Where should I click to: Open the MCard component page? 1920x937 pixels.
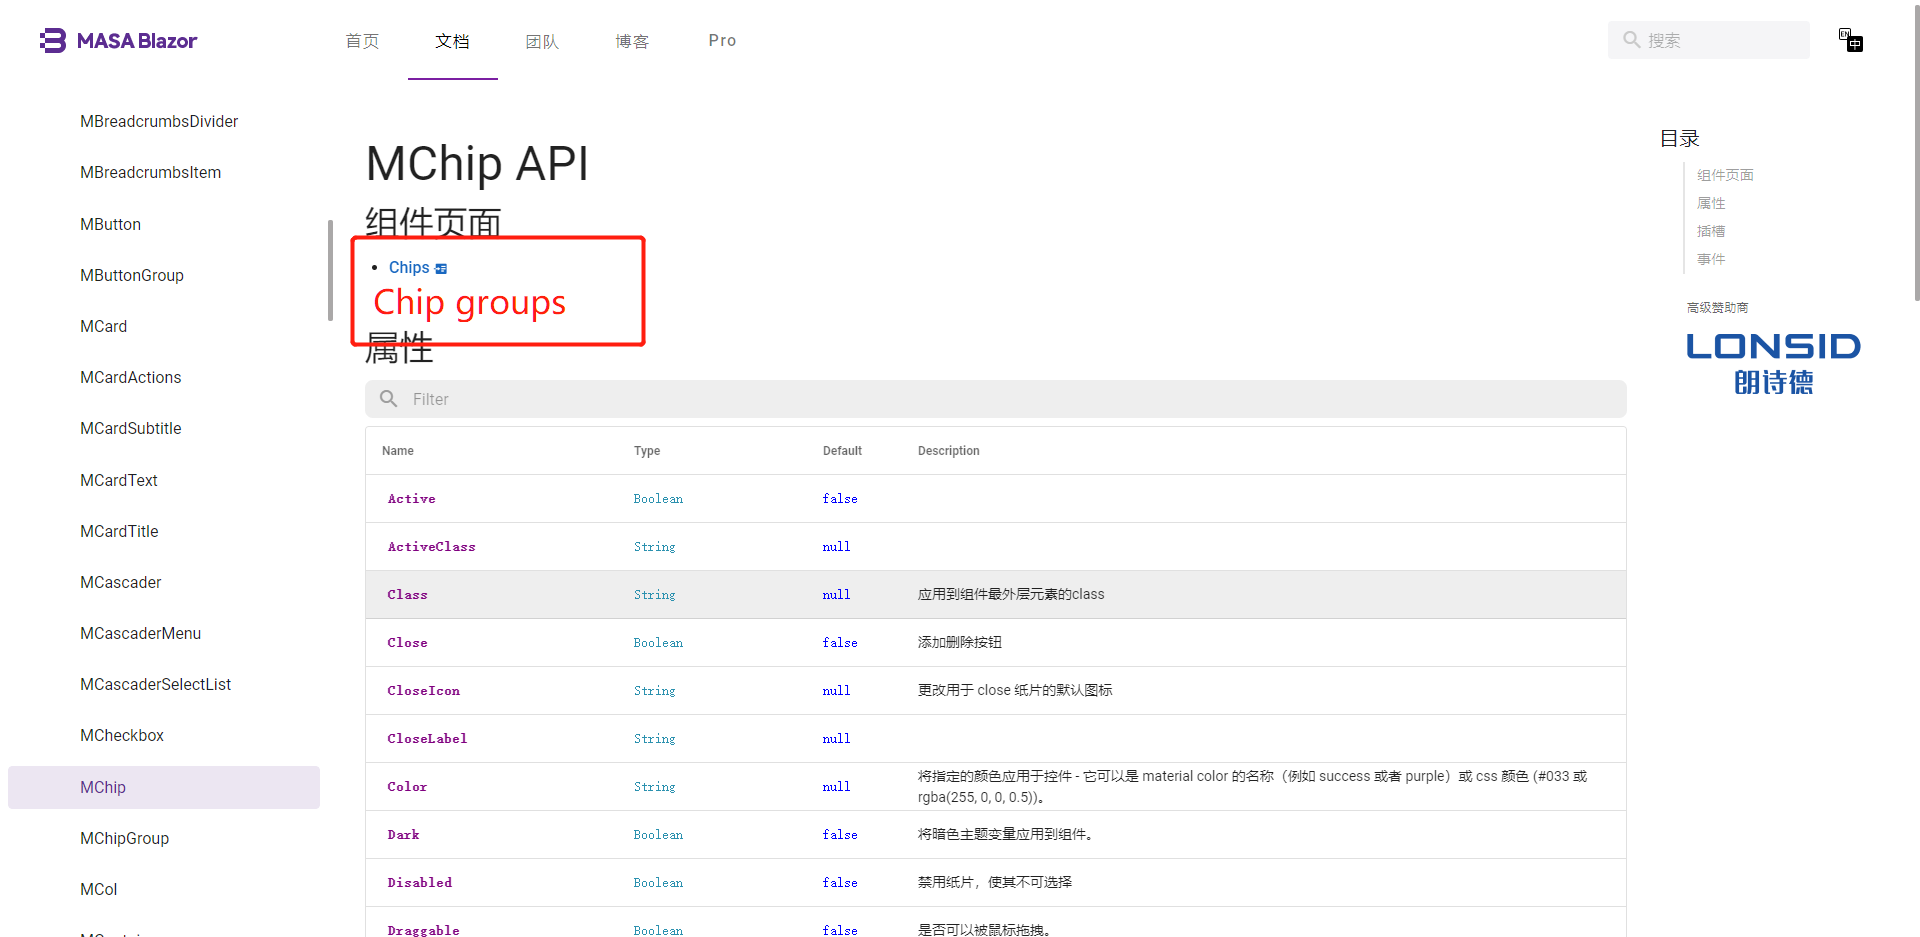tap(103, 326)
